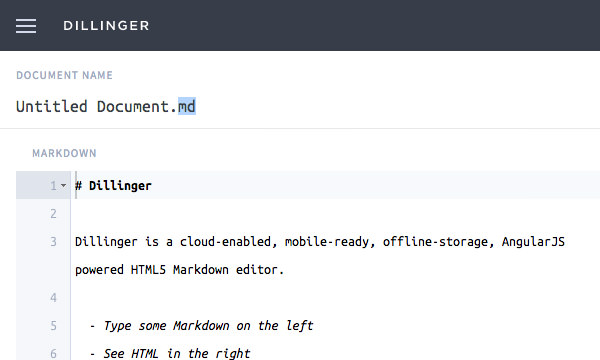The image size is (600, 360).
Task: Place cursor in the # Dillinger heading
Action: pyautogui.click(x=113, y=186)
